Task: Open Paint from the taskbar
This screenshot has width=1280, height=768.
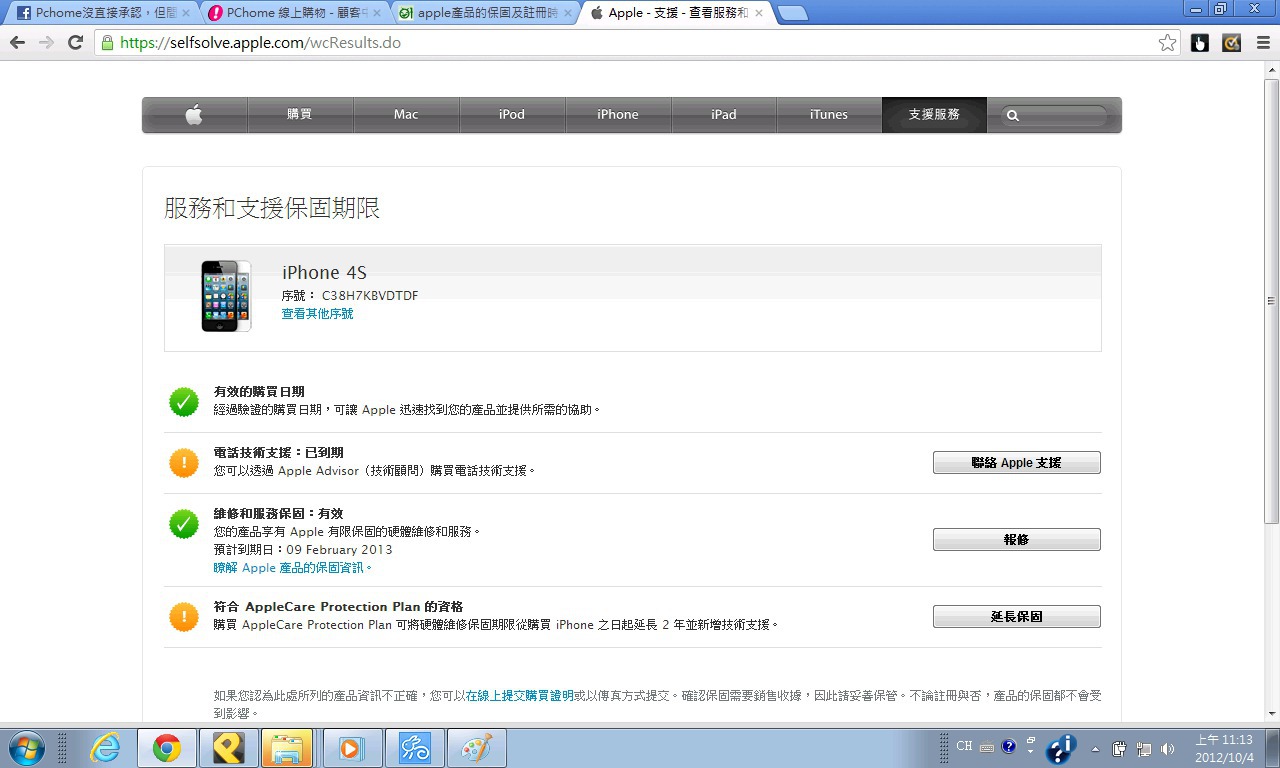Action: tap(477, 747)
